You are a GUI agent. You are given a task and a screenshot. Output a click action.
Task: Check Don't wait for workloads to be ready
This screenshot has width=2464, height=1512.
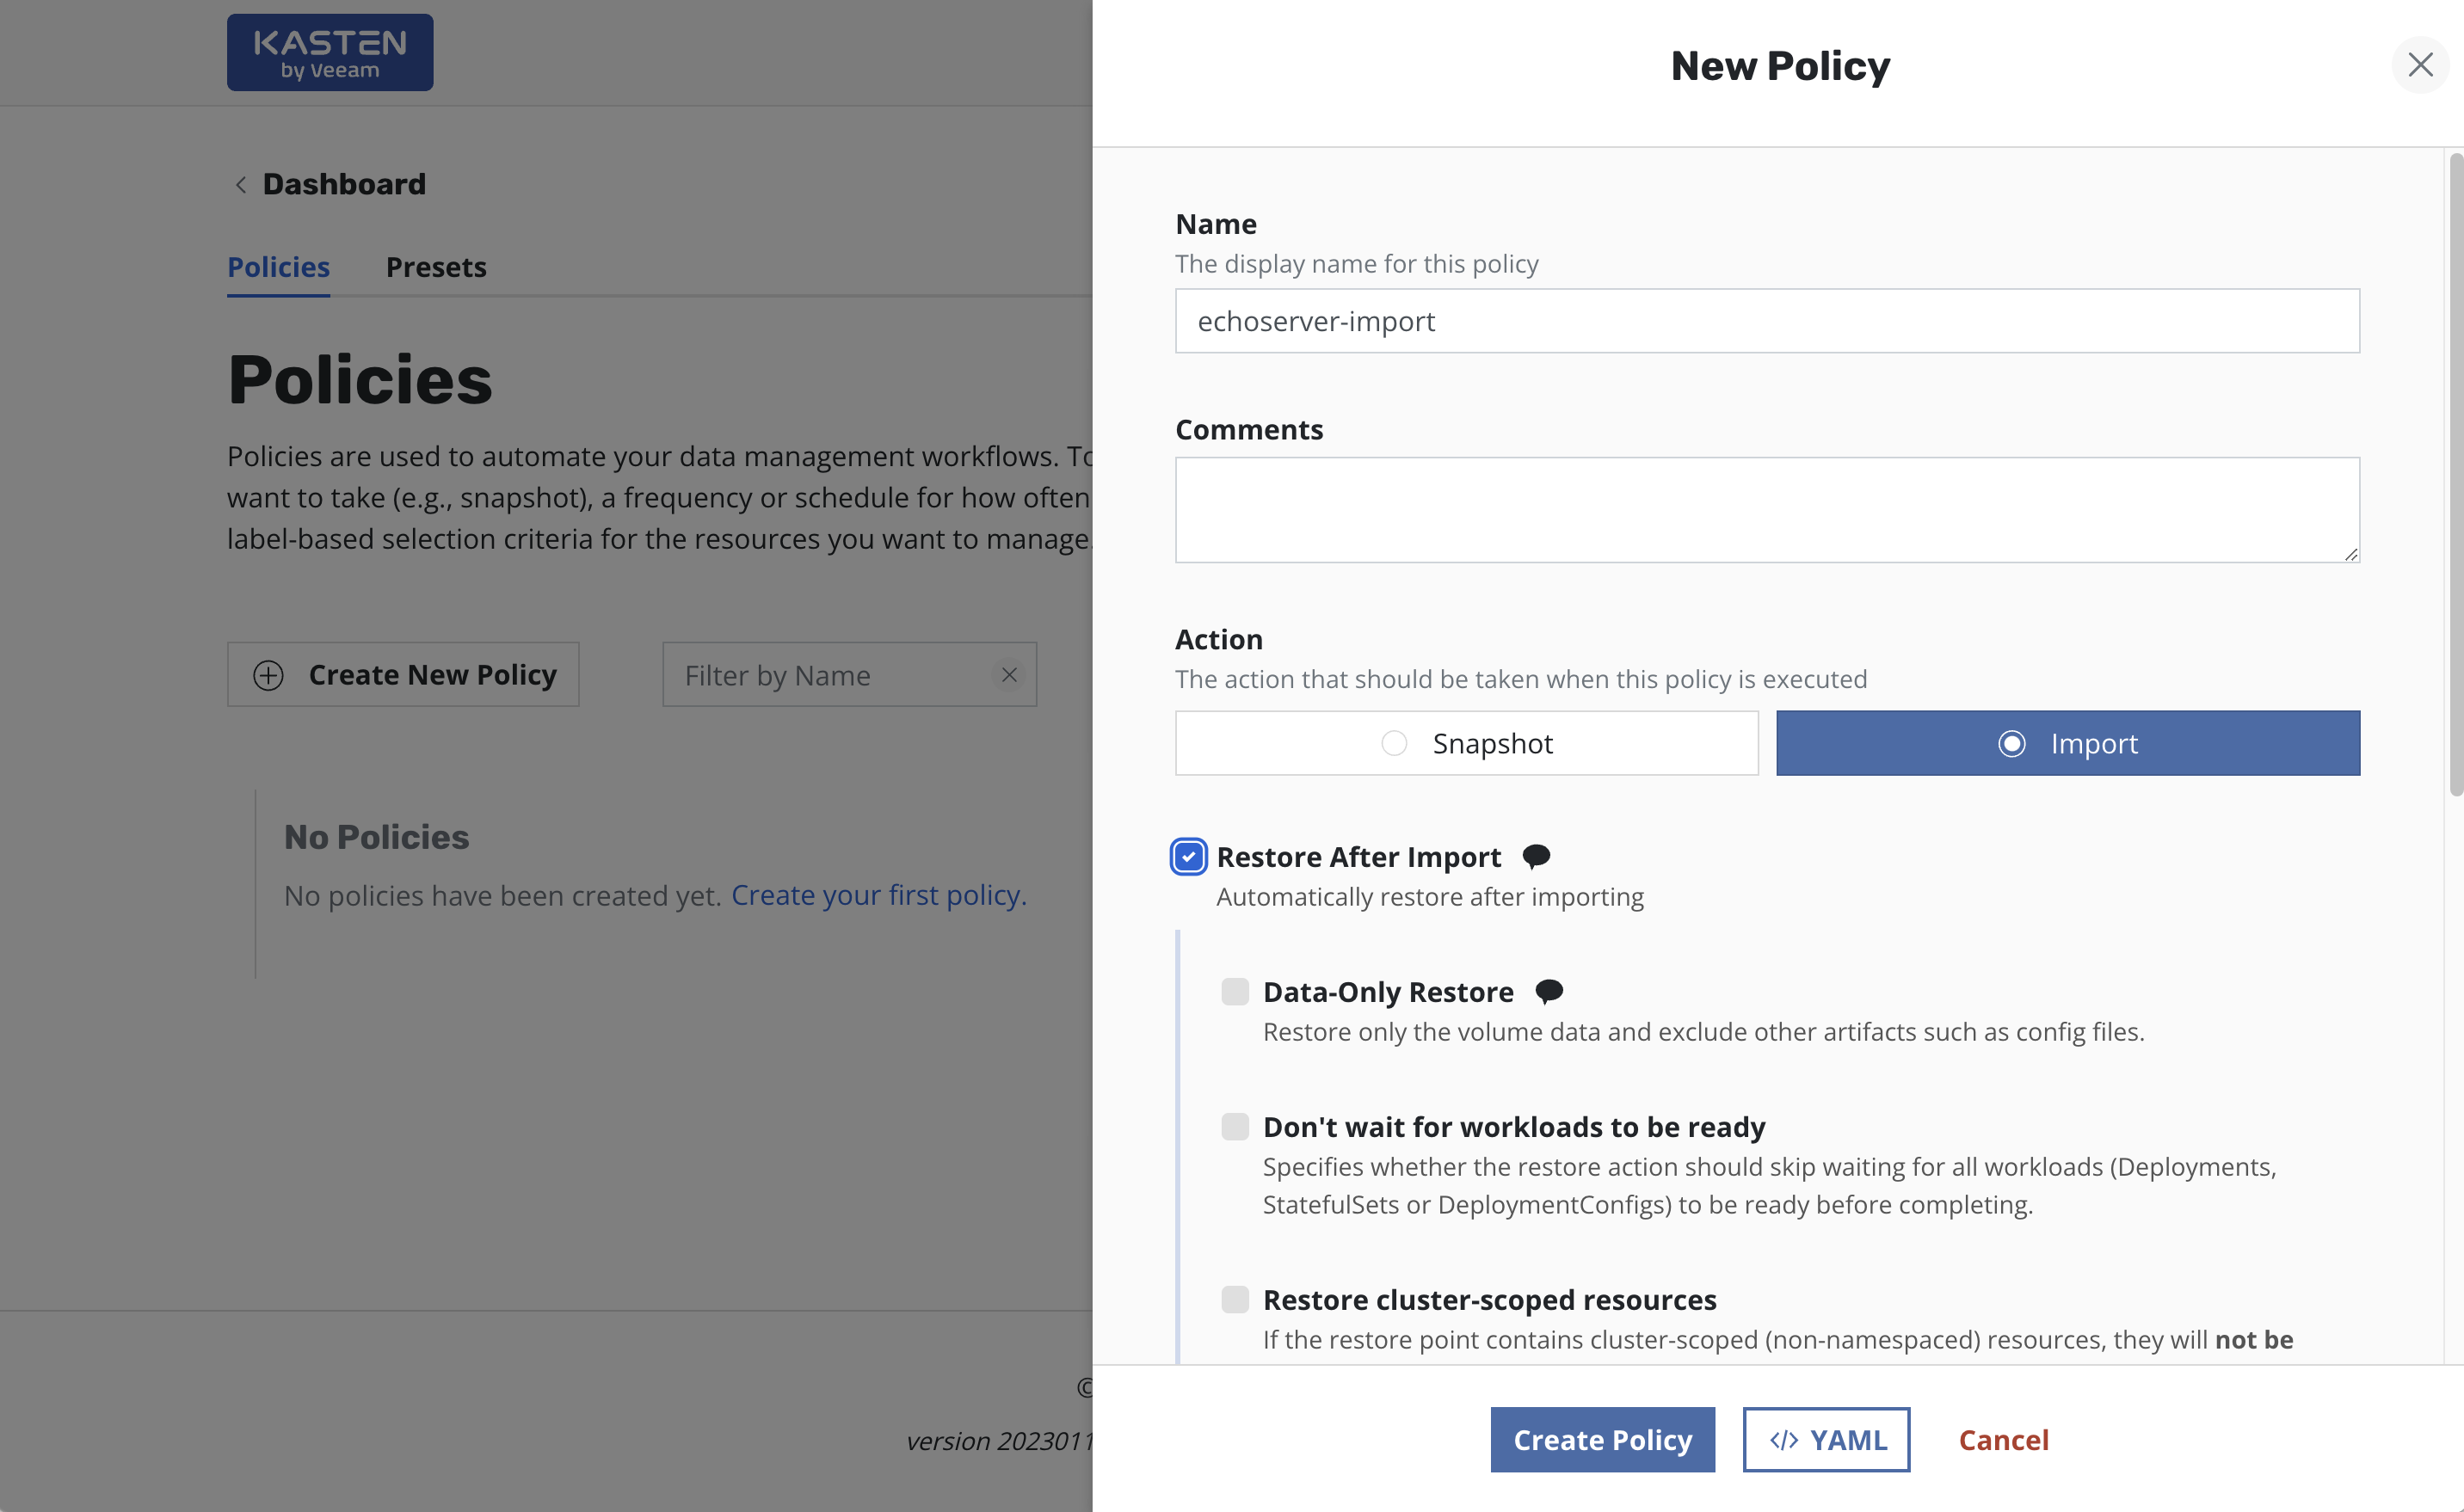[x=1235, y=1127]
